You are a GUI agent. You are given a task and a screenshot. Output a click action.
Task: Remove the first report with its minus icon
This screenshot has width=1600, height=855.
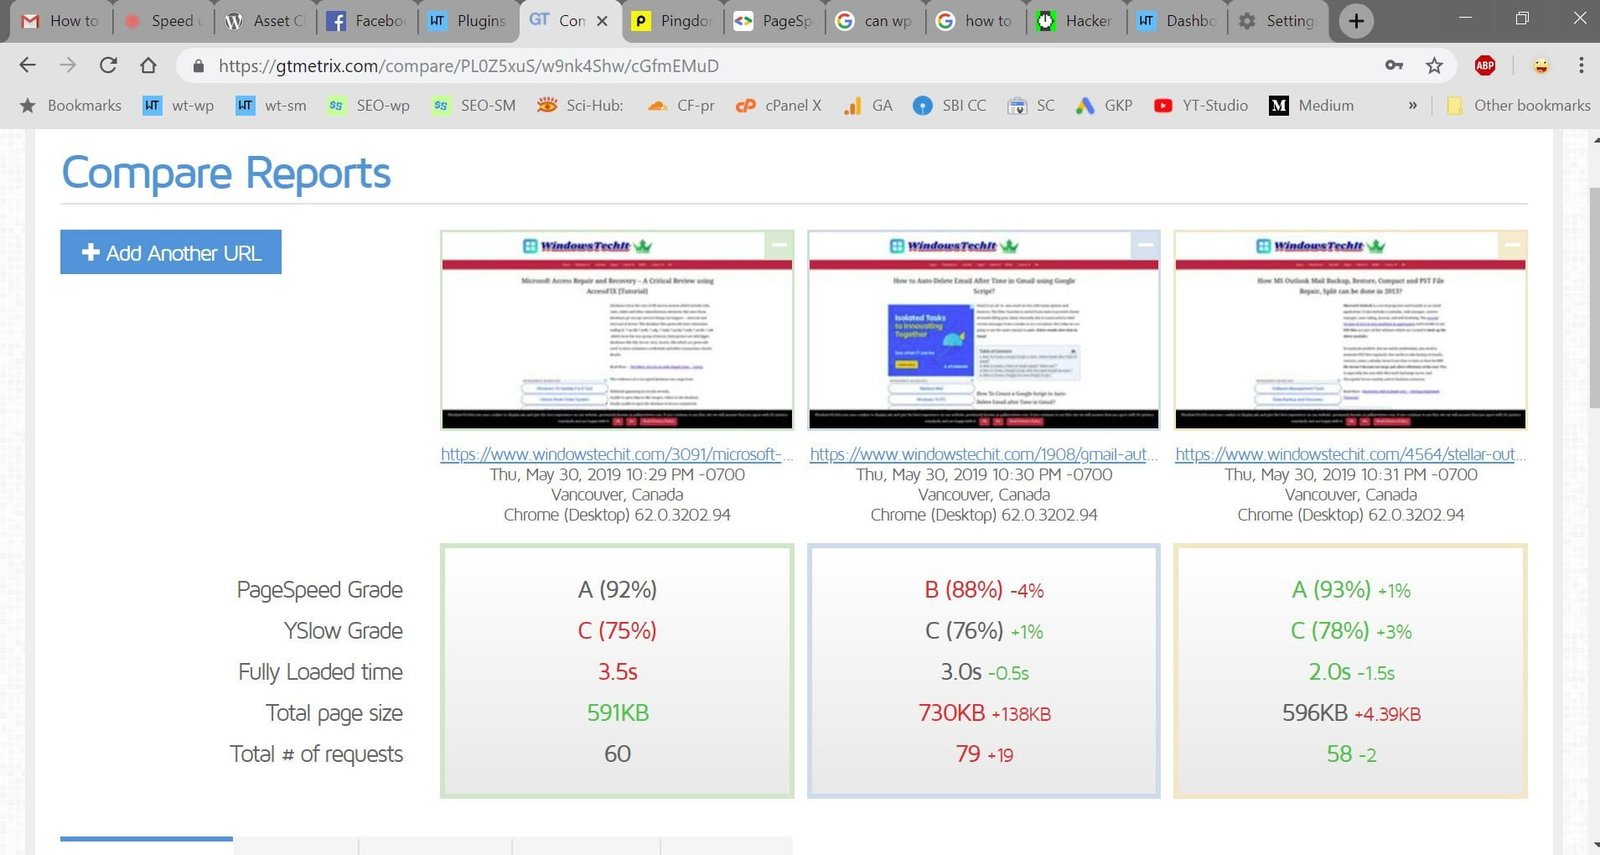779,245
